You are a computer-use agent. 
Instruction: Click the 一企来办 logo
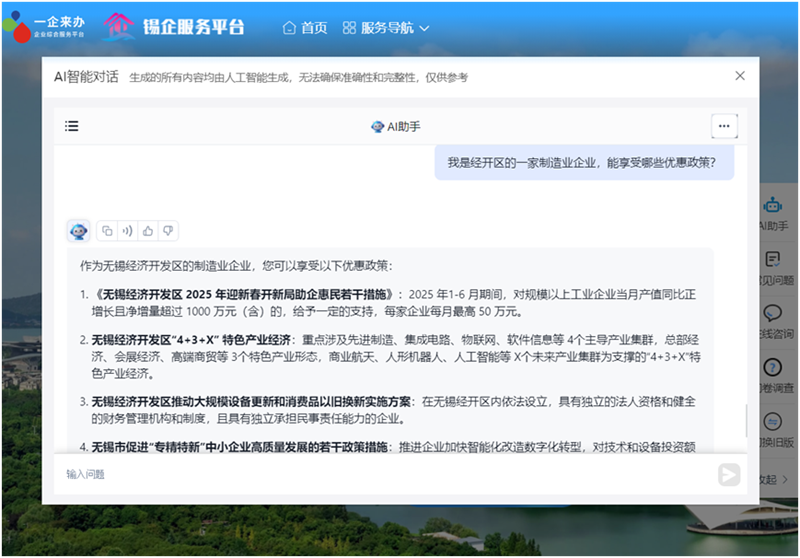click(x=45, y=27)
